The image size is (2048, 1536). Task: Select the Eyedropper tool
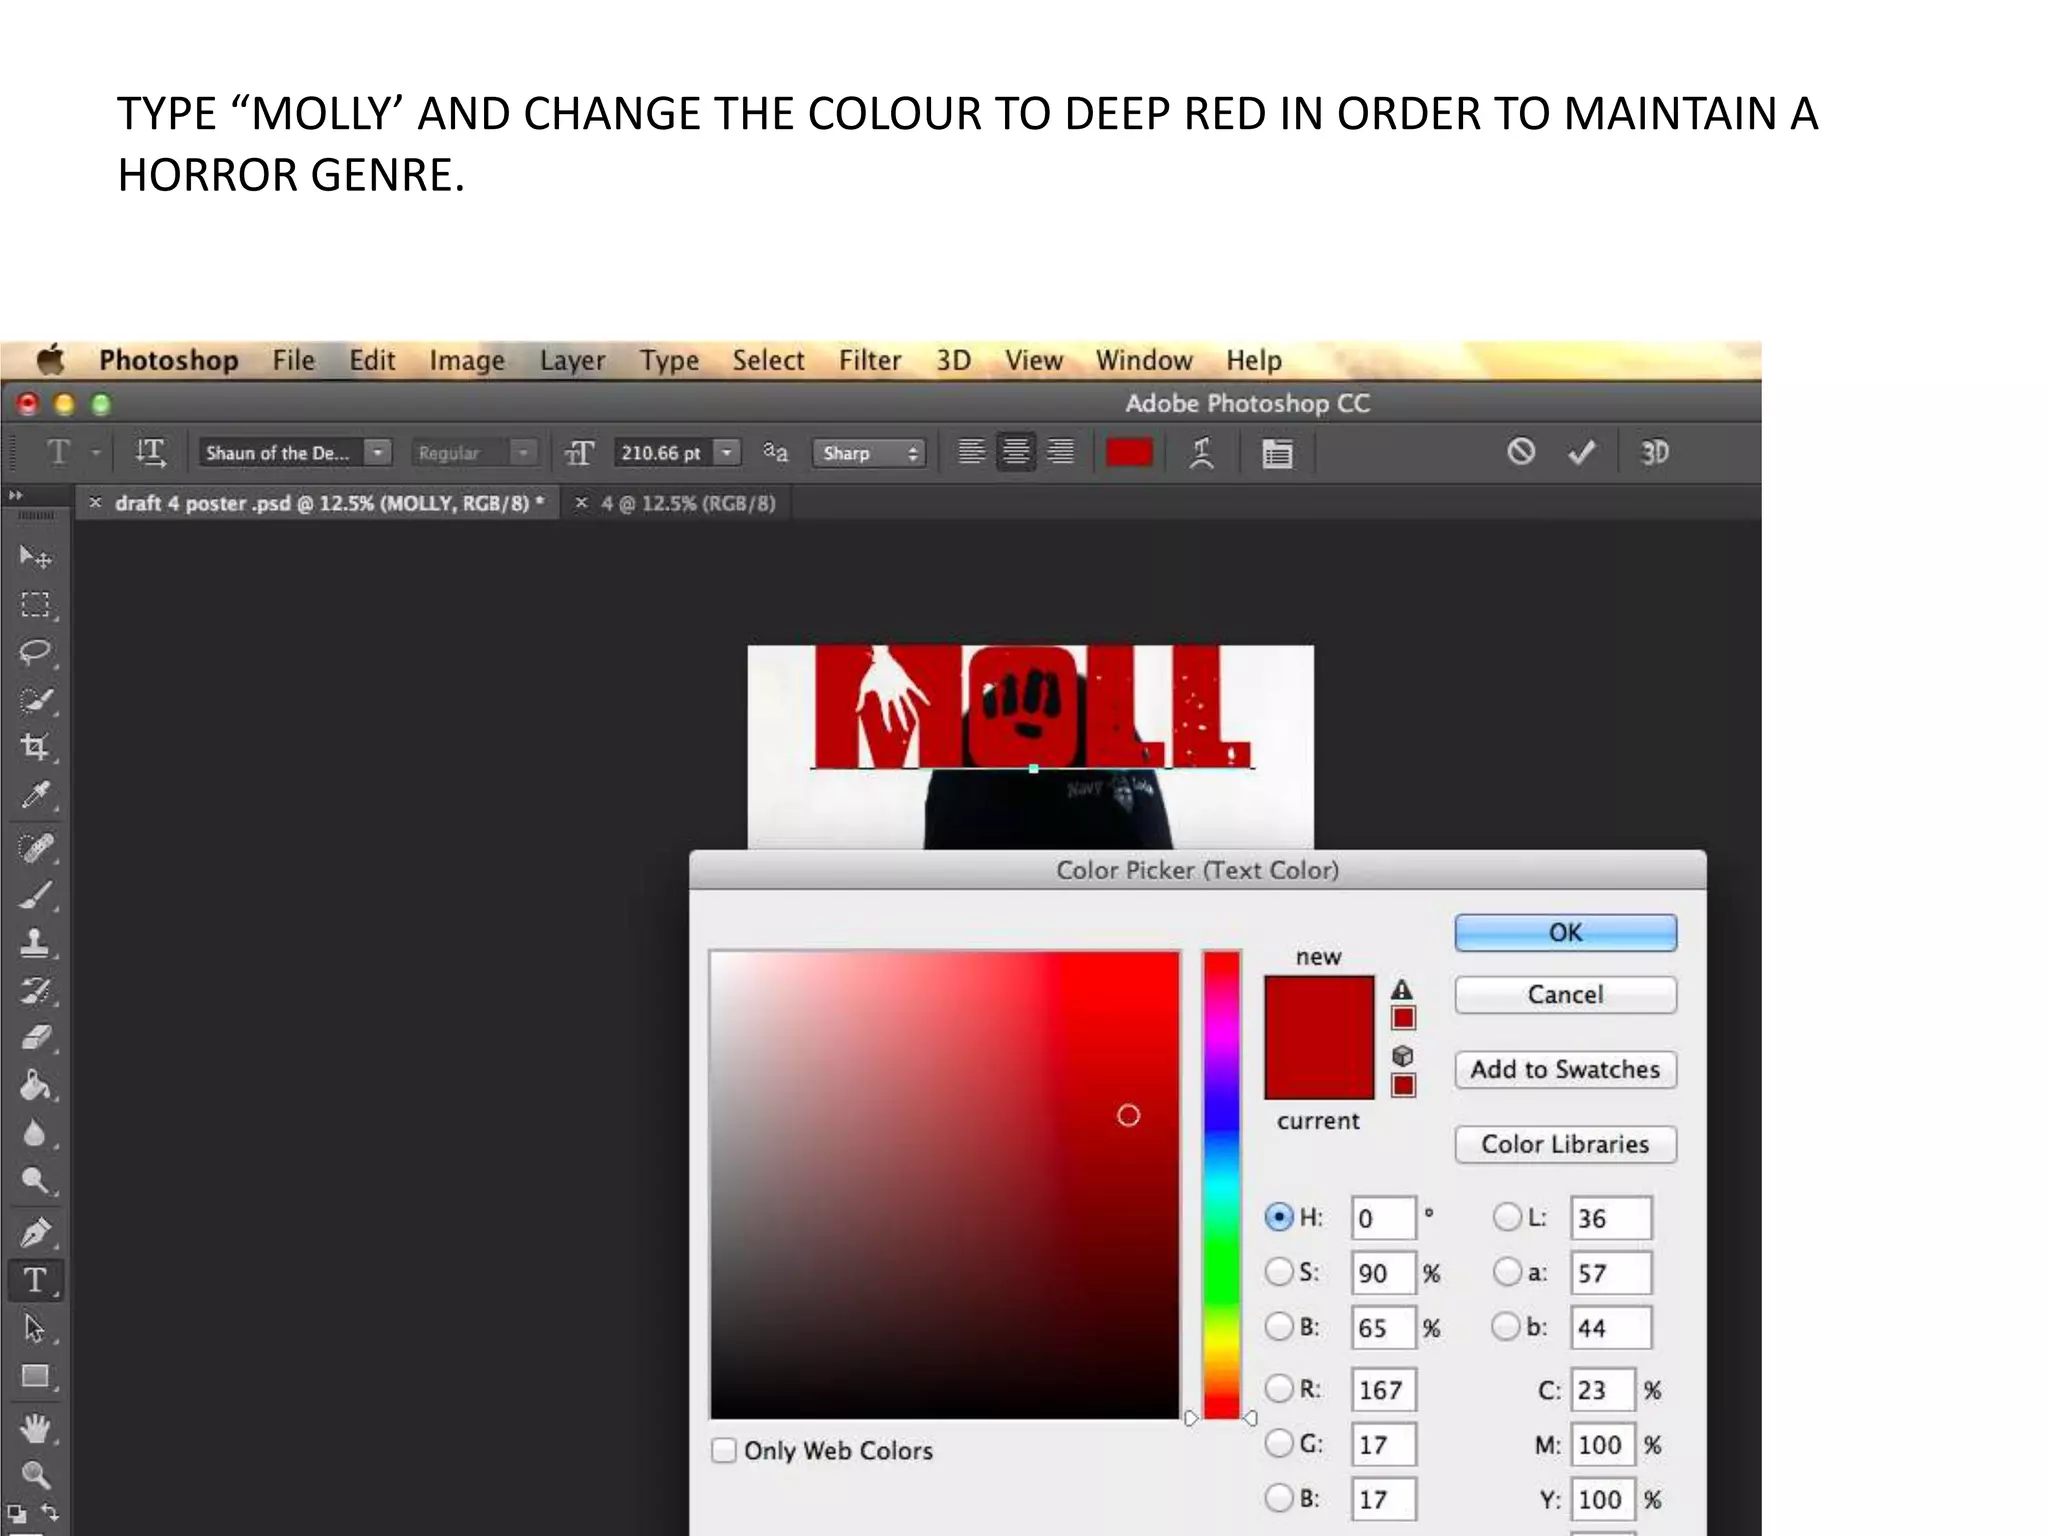tap(35, 796)
